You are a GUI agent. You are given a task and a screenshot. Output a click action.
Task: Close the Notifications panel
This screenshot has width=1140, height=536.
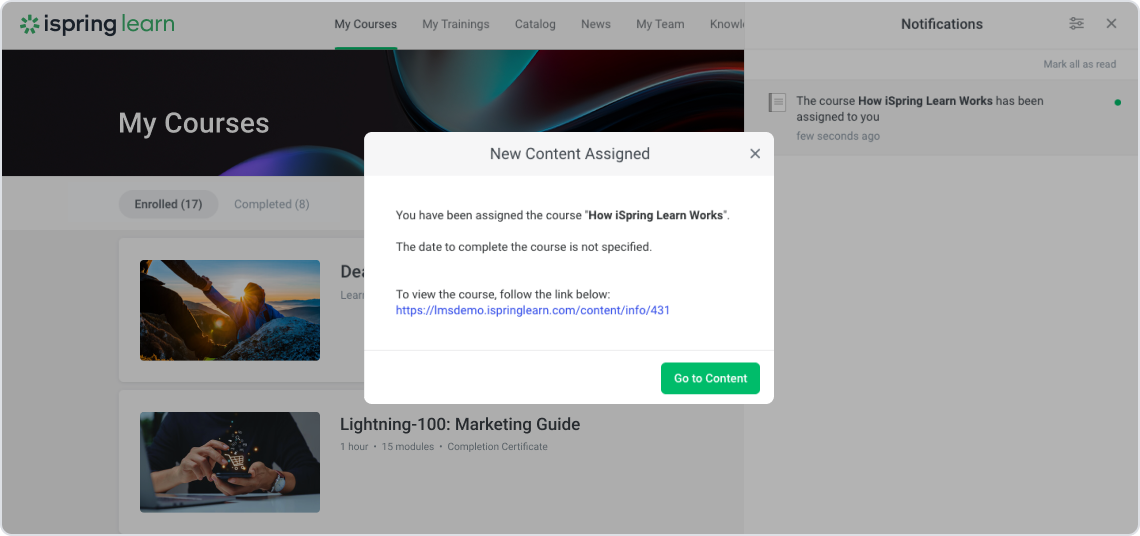(x=1112, y=24)
